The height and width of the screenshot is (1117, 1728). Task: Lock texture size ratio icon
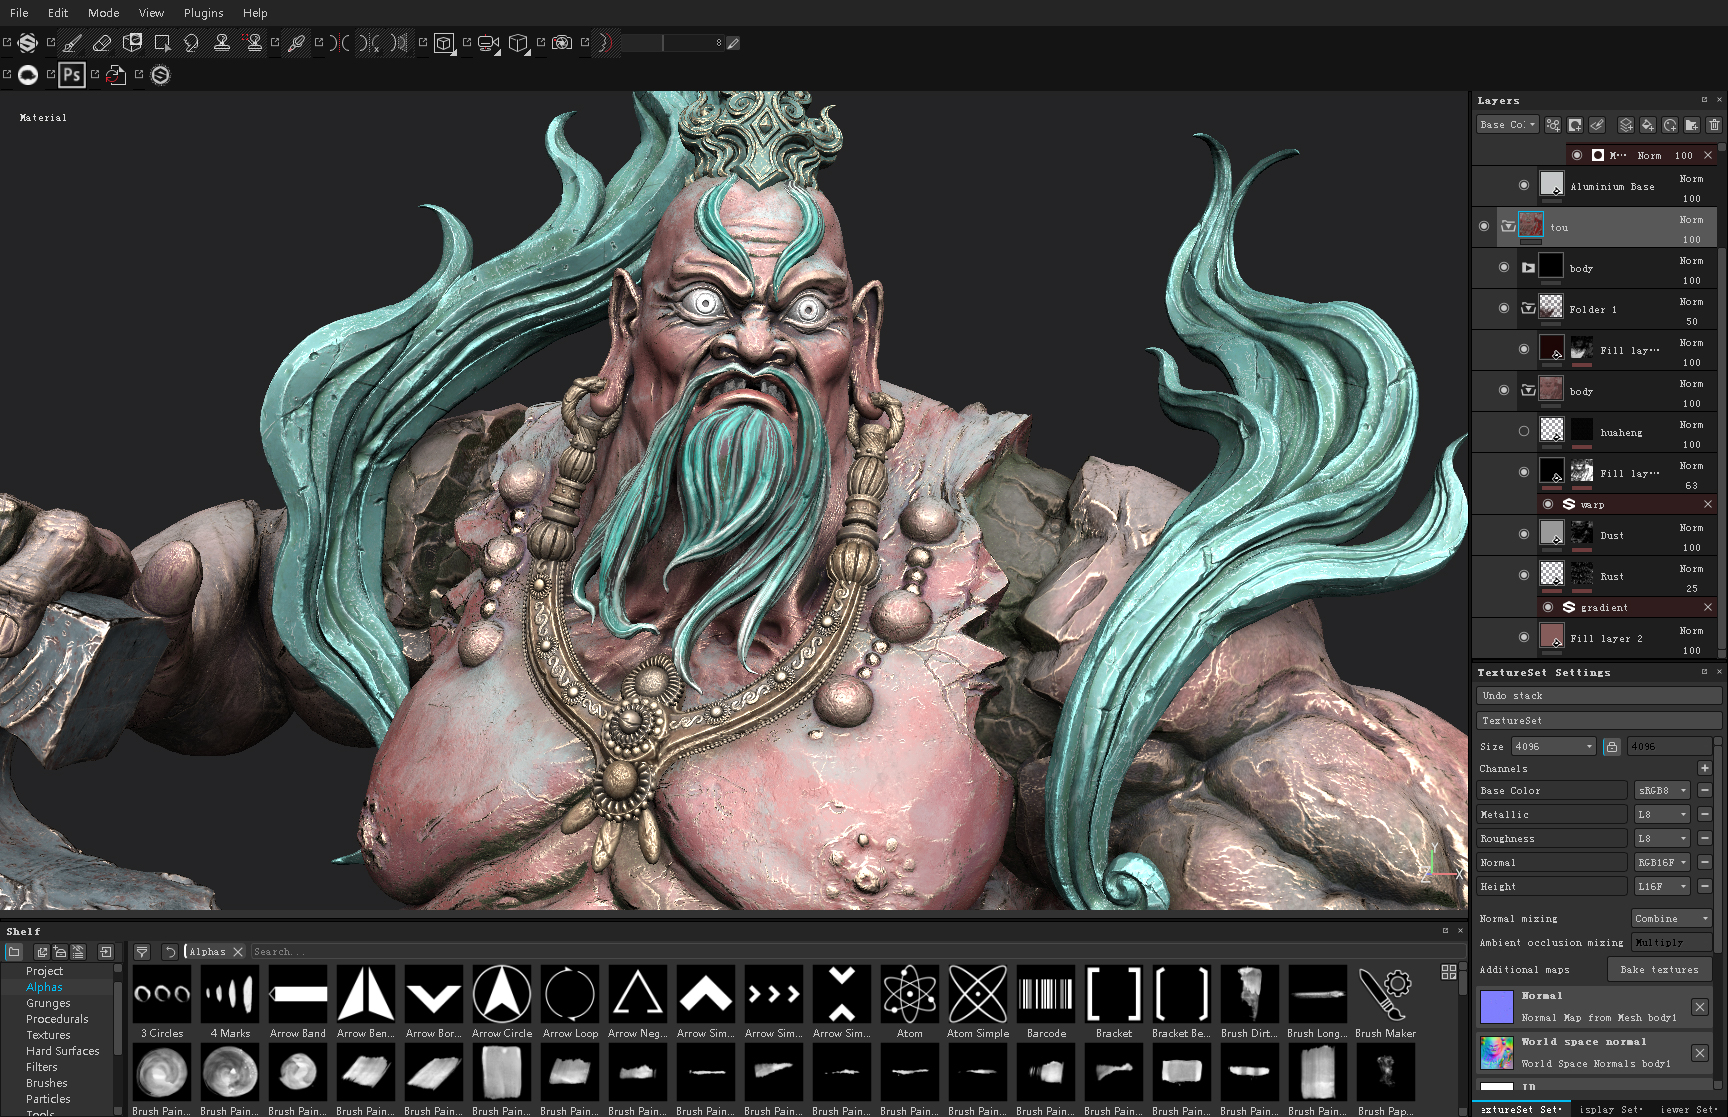(1612, 747)
